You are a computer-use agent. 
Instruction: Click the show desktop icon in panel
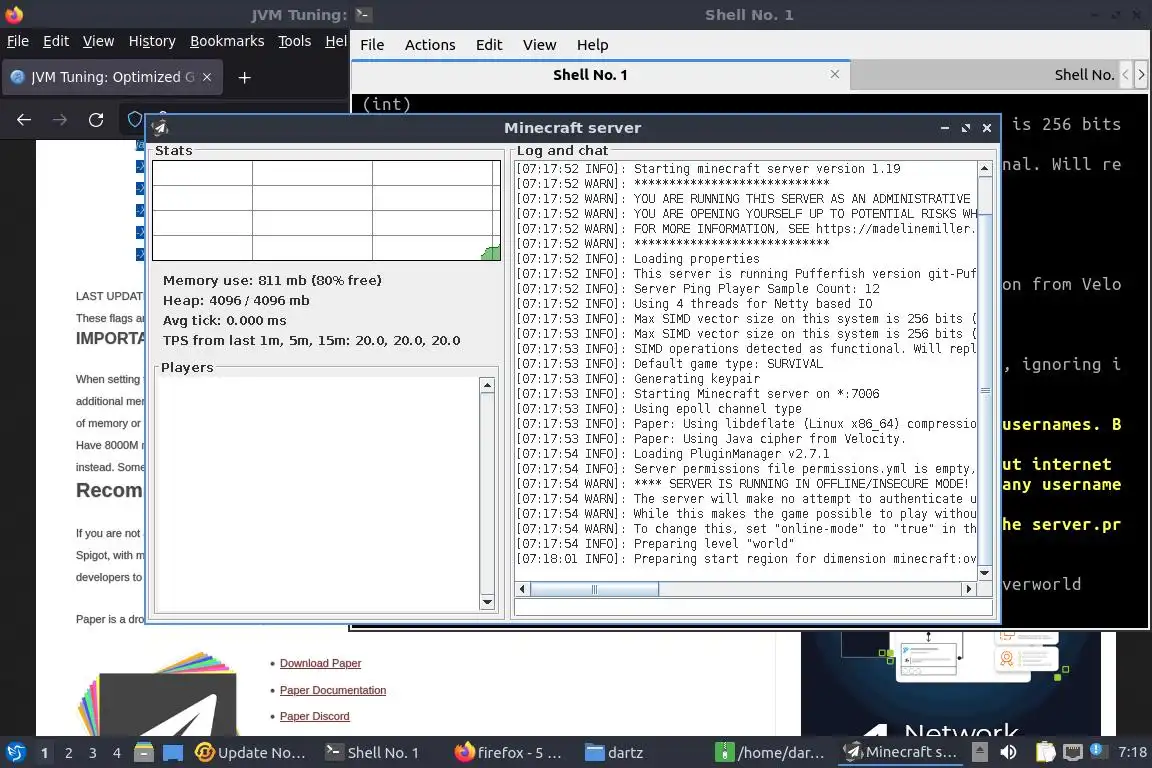pyautogui.click(x=173, y=753)
